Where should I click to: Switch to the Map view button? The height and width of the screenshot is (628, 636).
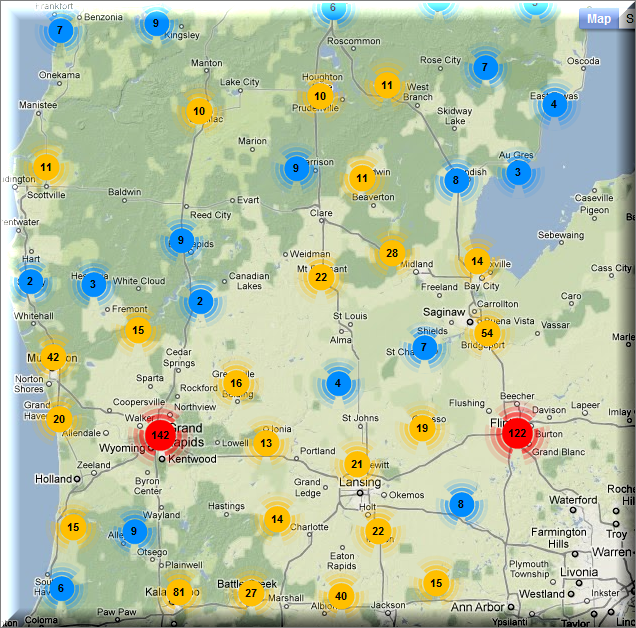click(599, 19)
